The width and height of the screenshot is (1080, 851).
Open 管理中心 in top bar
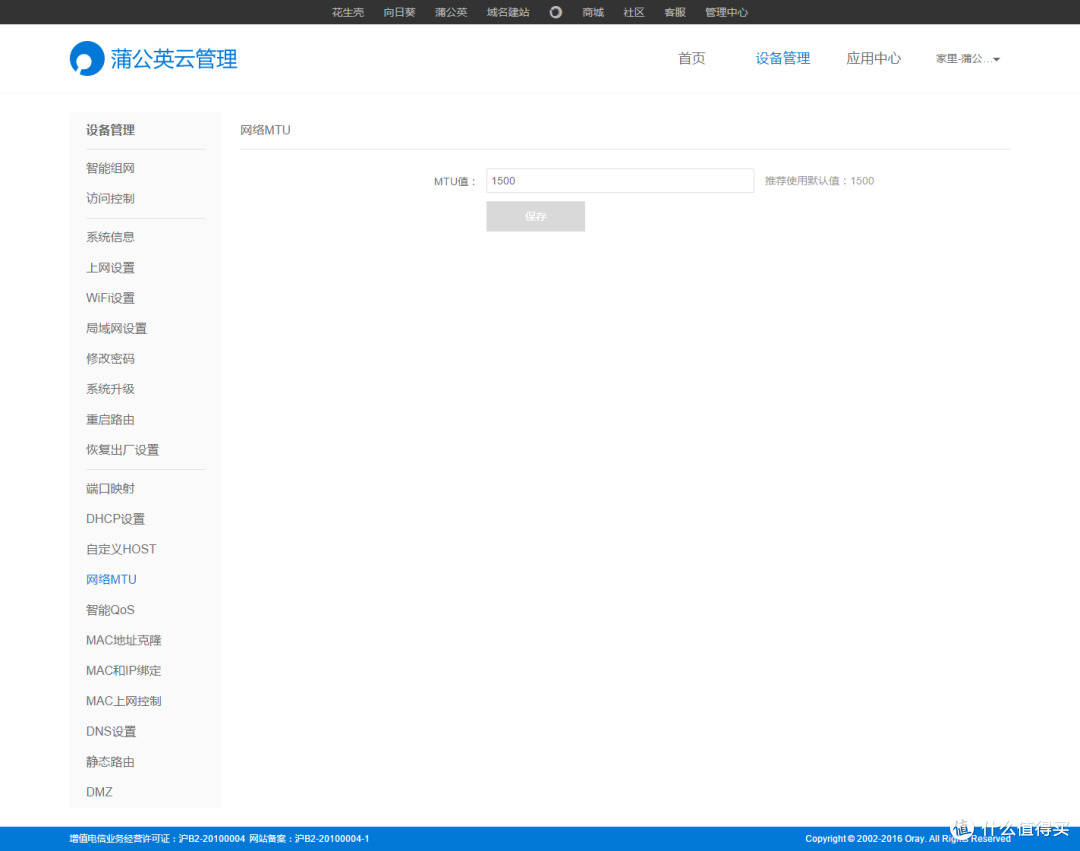click(726, 12)
